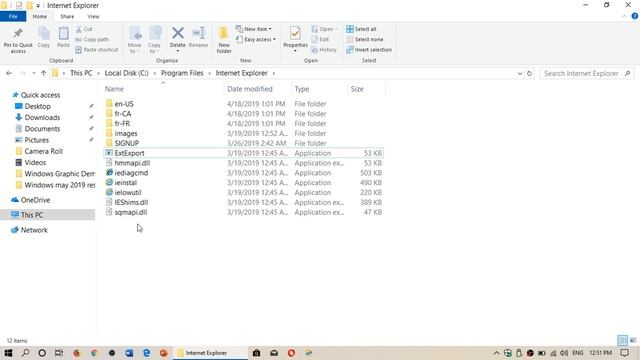
Task: Click This PC in the breadcrumb
Action: pyautogui.click(x=81, y=73)
